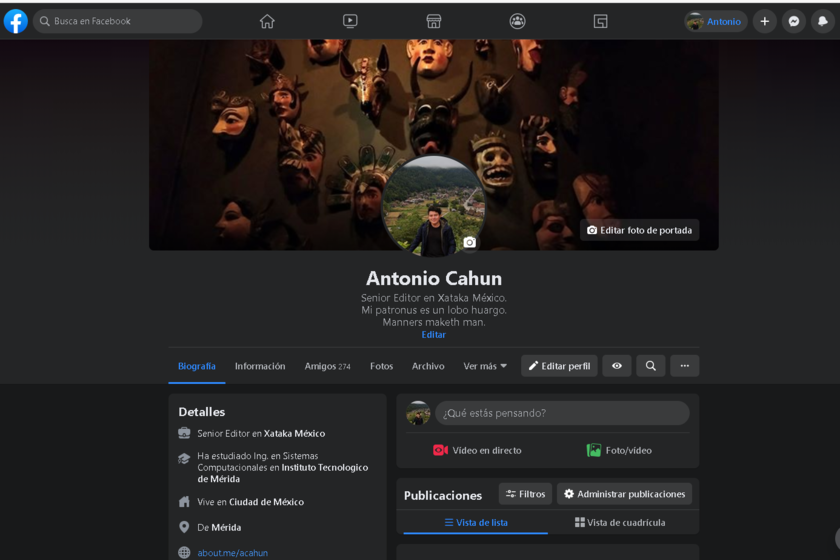Open Messenger chats icon
Viewport: 840px width, 560px height.
point(794,21)
